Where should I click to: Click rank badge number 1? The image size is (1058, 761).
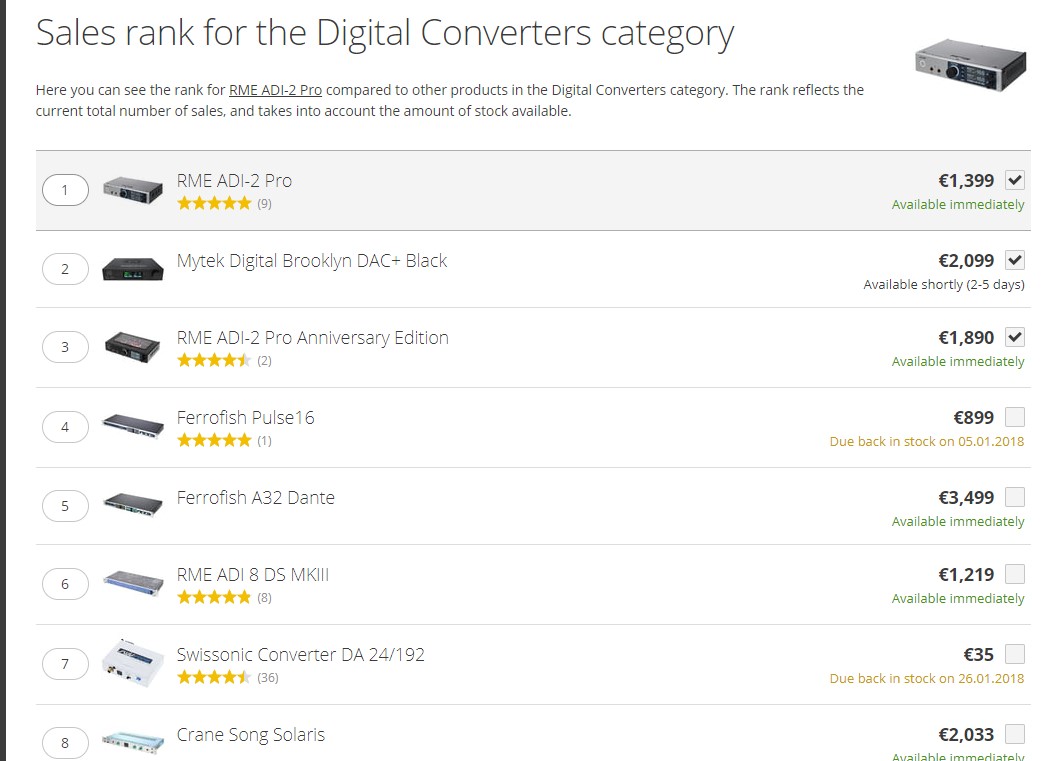tap(65, 190)
